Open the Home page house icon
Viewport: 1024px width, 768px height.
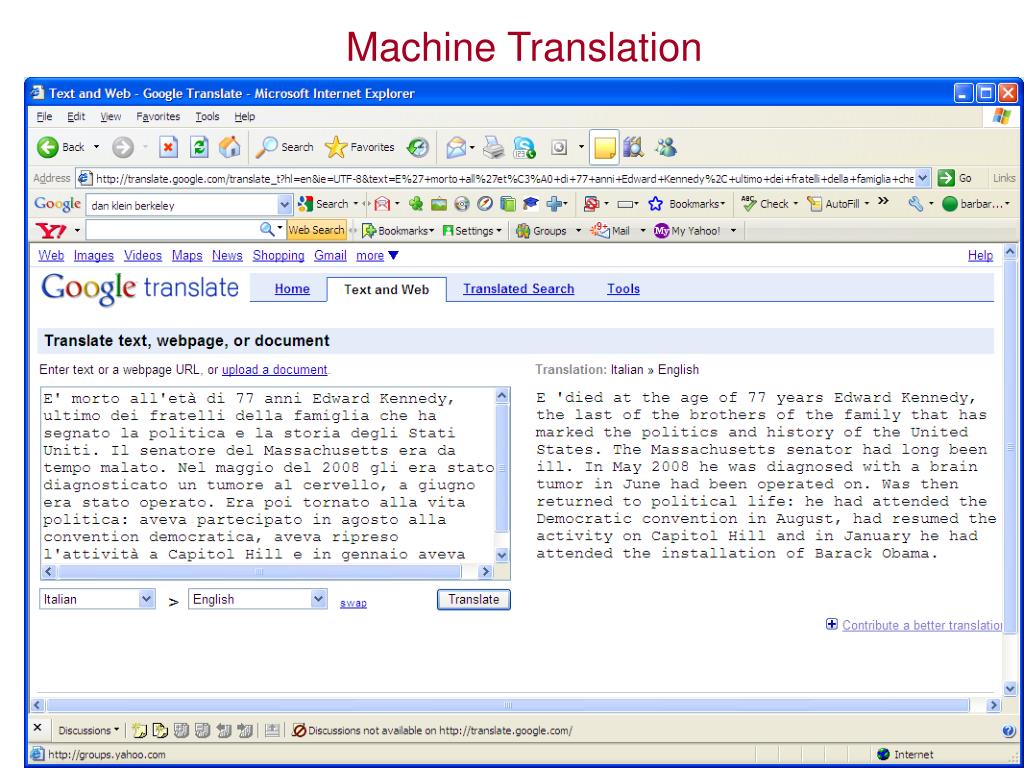click(x=229, y=148)
